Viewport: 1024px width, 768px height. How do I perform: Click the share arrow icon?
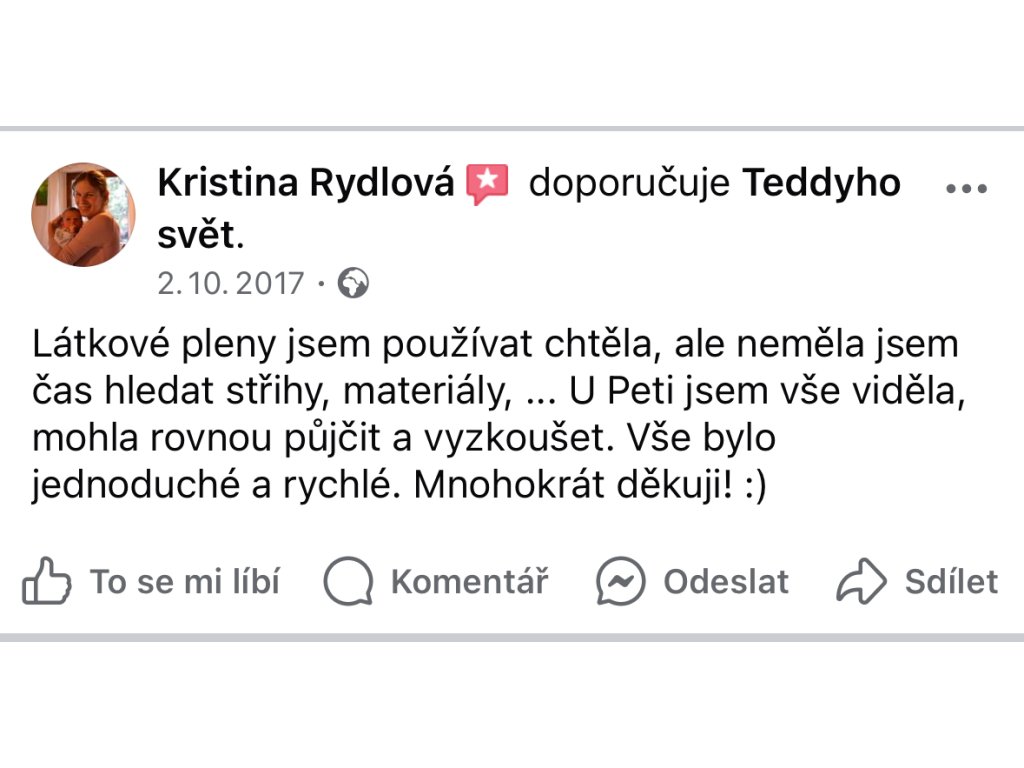click(x=861, y=581)
